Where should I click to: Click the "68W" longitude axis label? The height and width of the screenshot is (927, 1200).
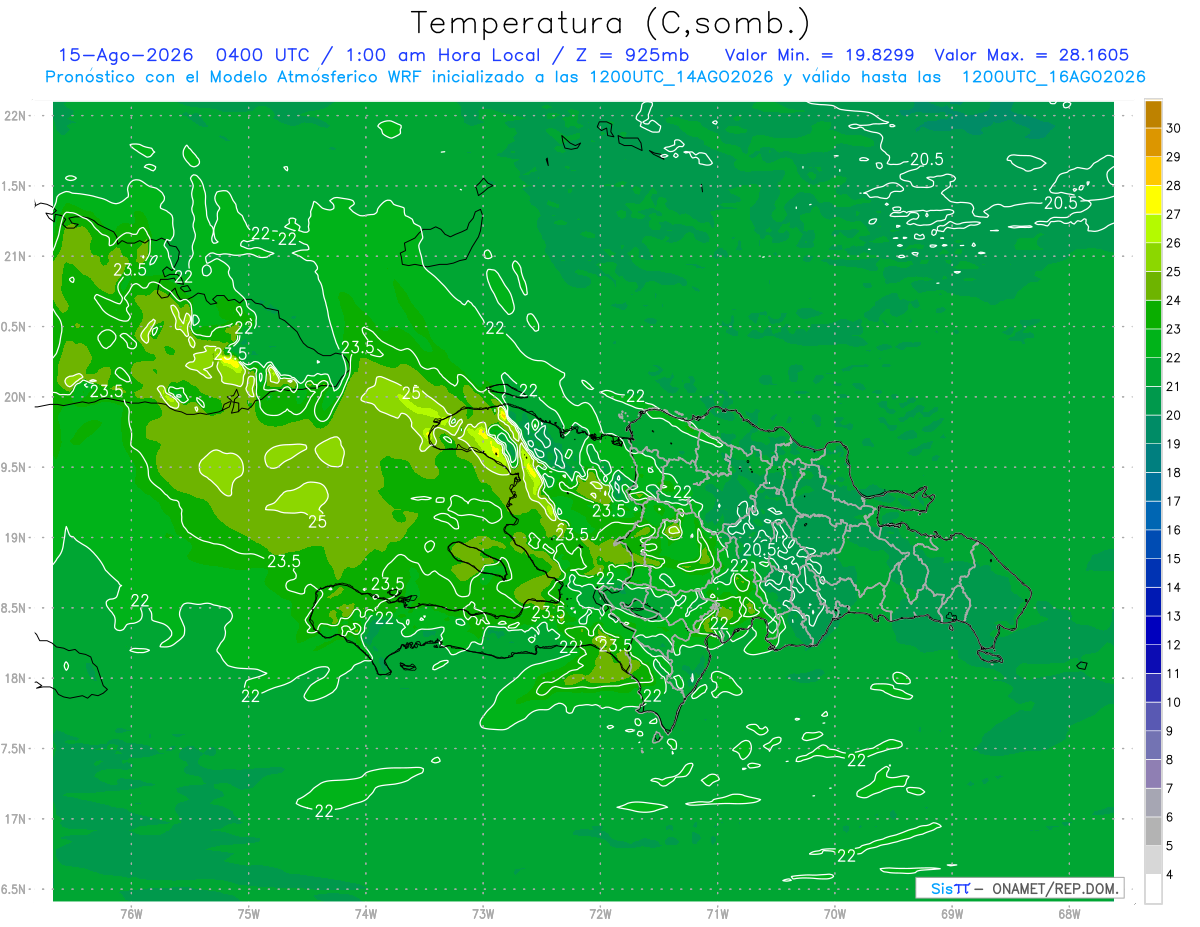click(x=1069, y=914)
